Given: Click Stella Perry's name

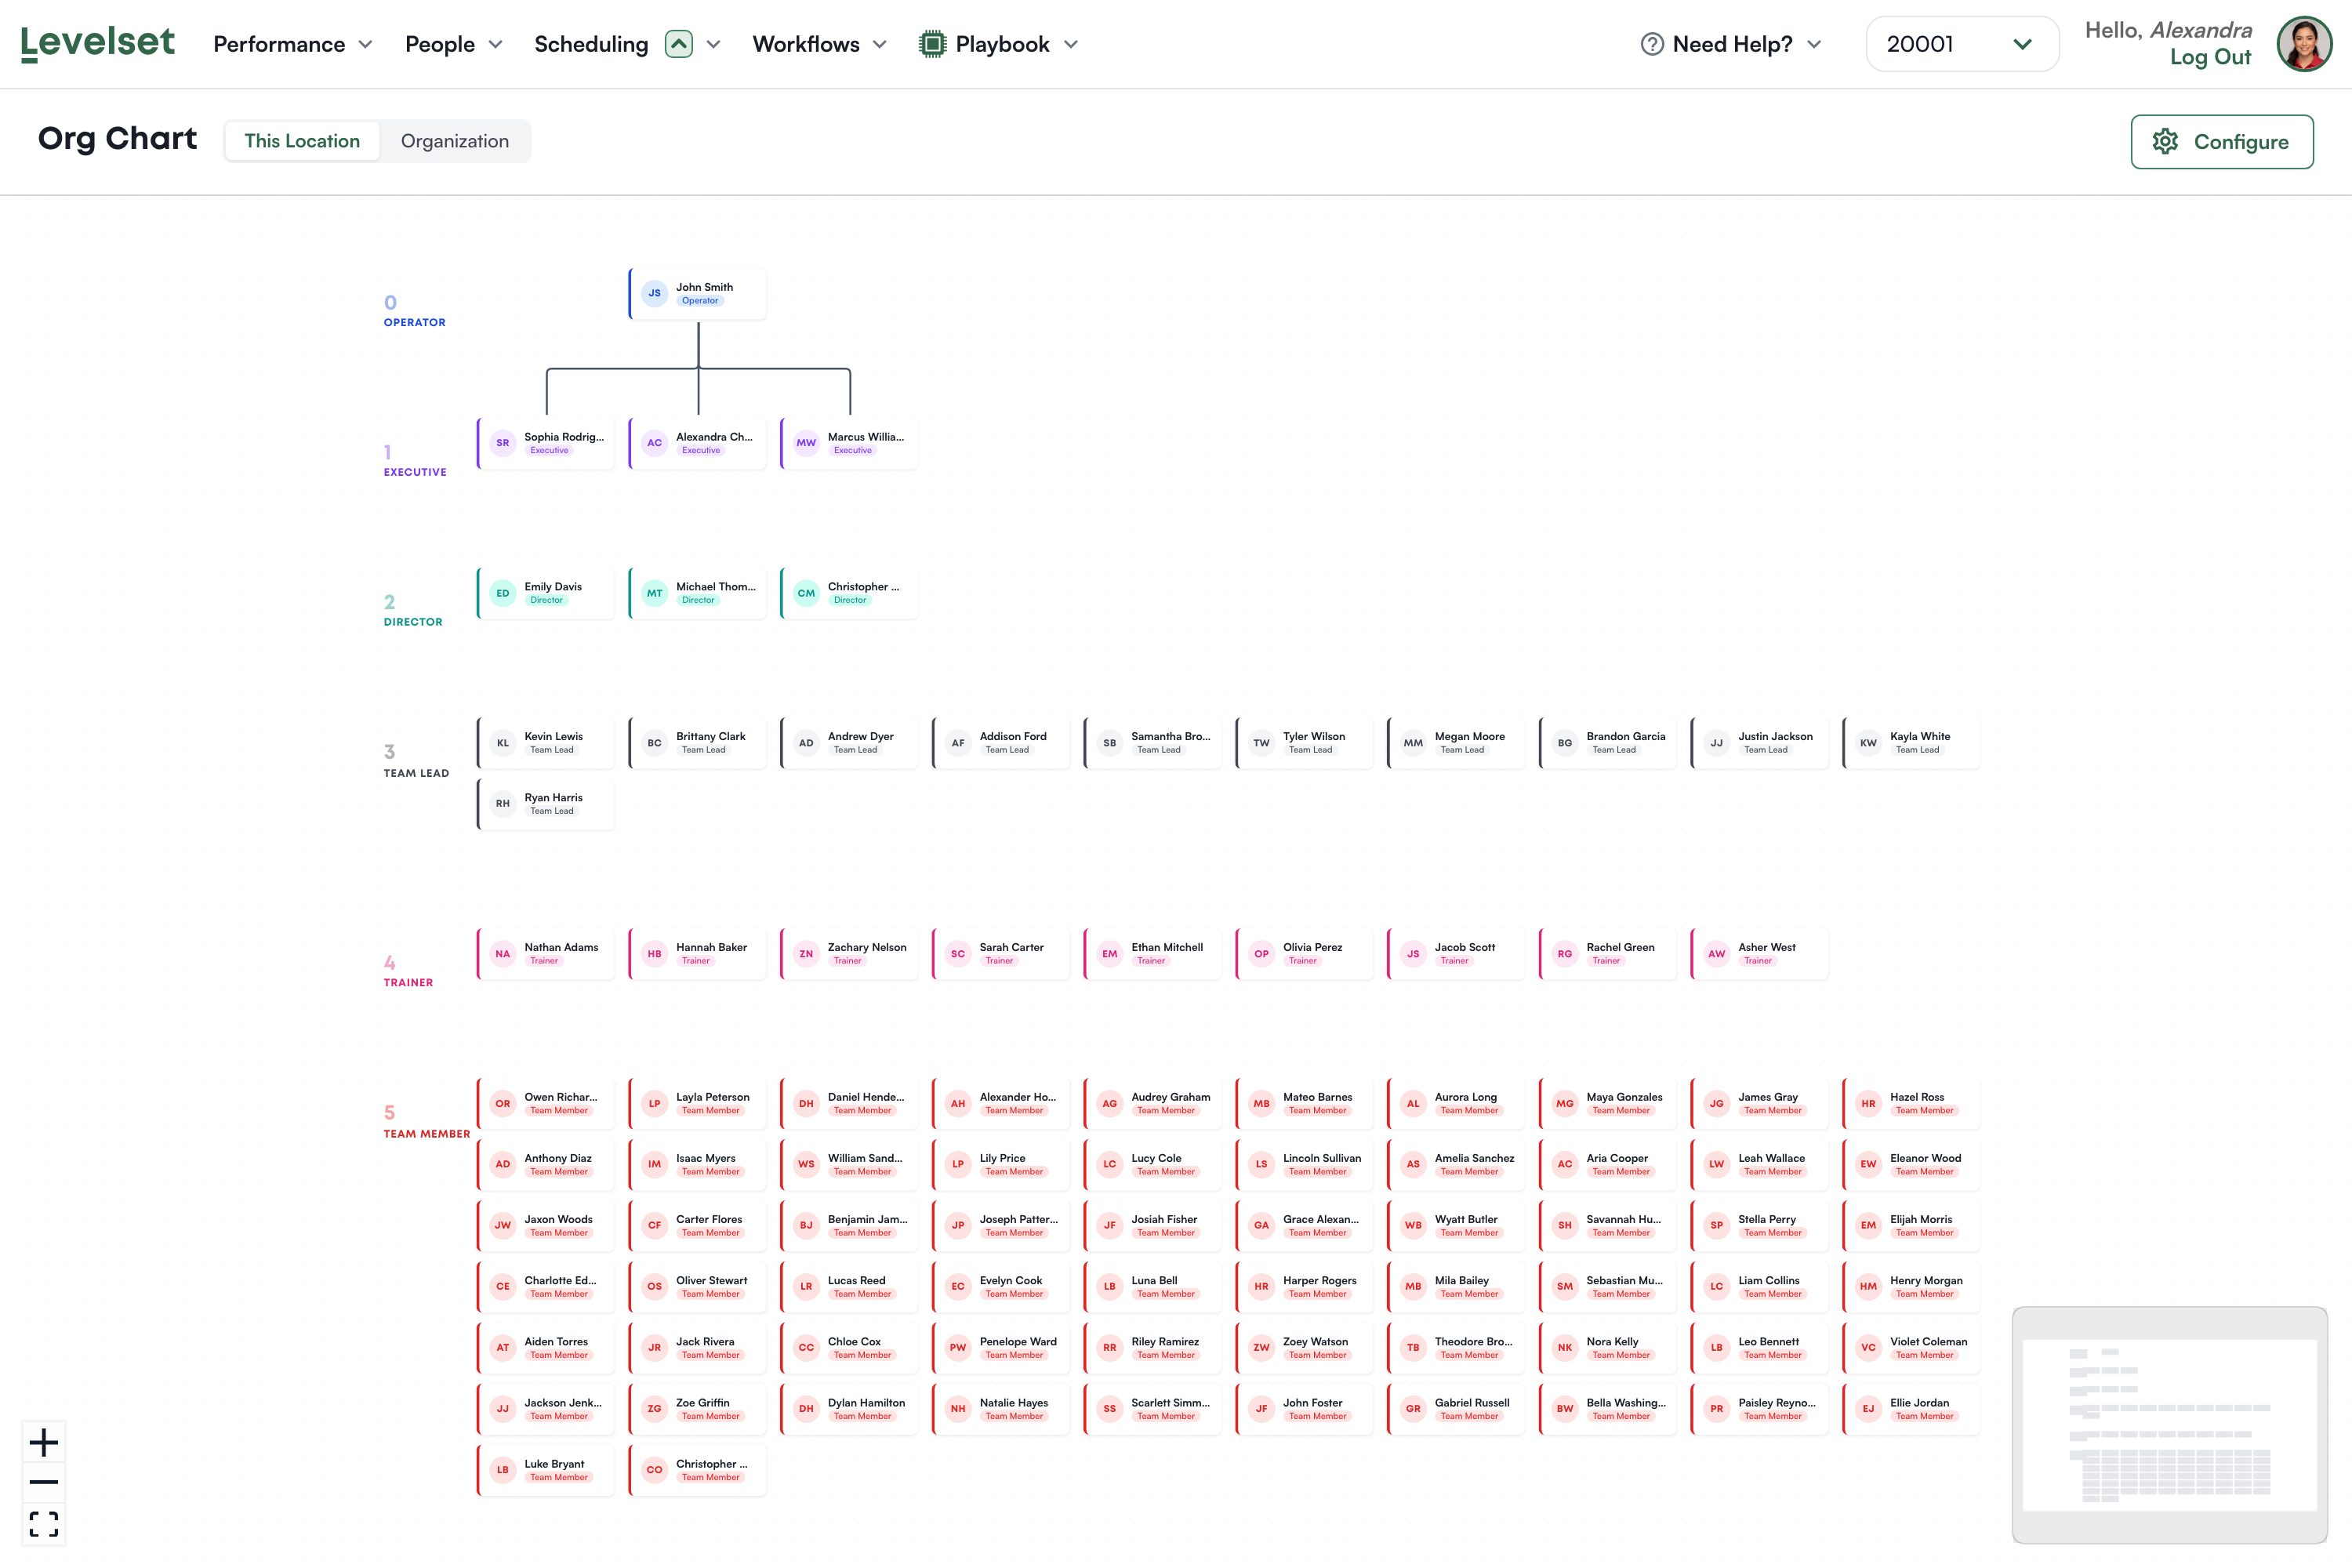Looking at the screenshot, I should click(1766, 1219).
